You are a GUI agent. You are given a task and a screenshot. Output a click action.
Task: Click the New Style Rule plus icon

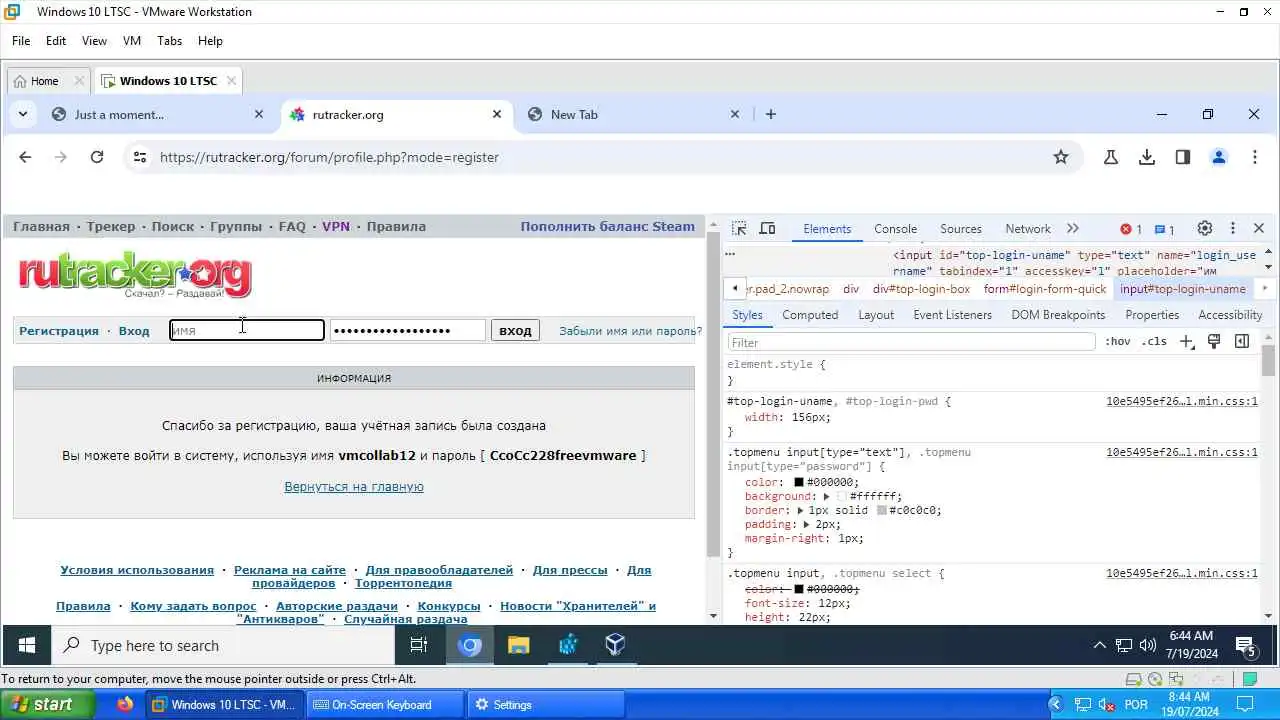[1187, 341]
